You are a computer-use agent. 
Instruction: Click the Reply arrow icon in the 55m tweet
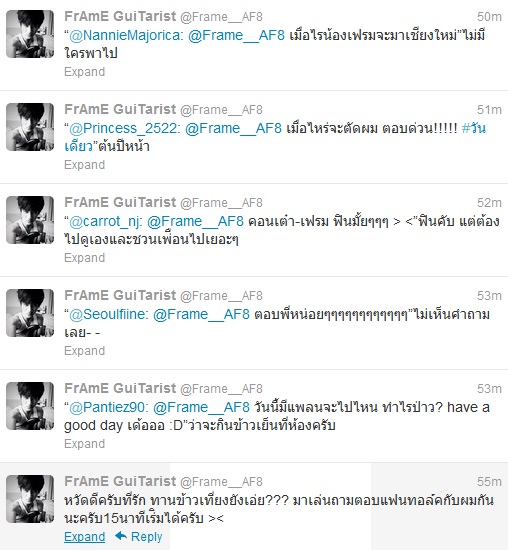[x=121, y=536]
